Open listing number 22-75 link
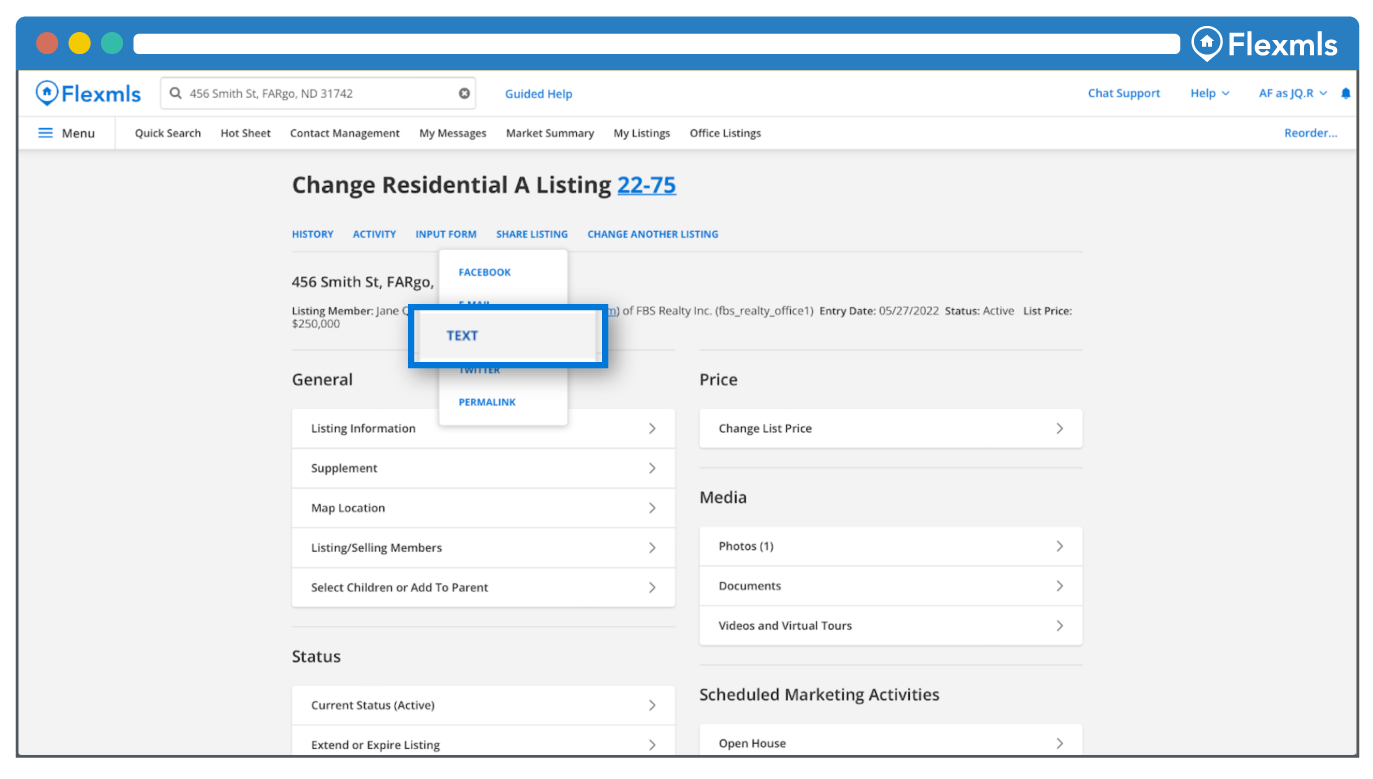The width and height of the screenshot is (1373, 779). [646, 185]
